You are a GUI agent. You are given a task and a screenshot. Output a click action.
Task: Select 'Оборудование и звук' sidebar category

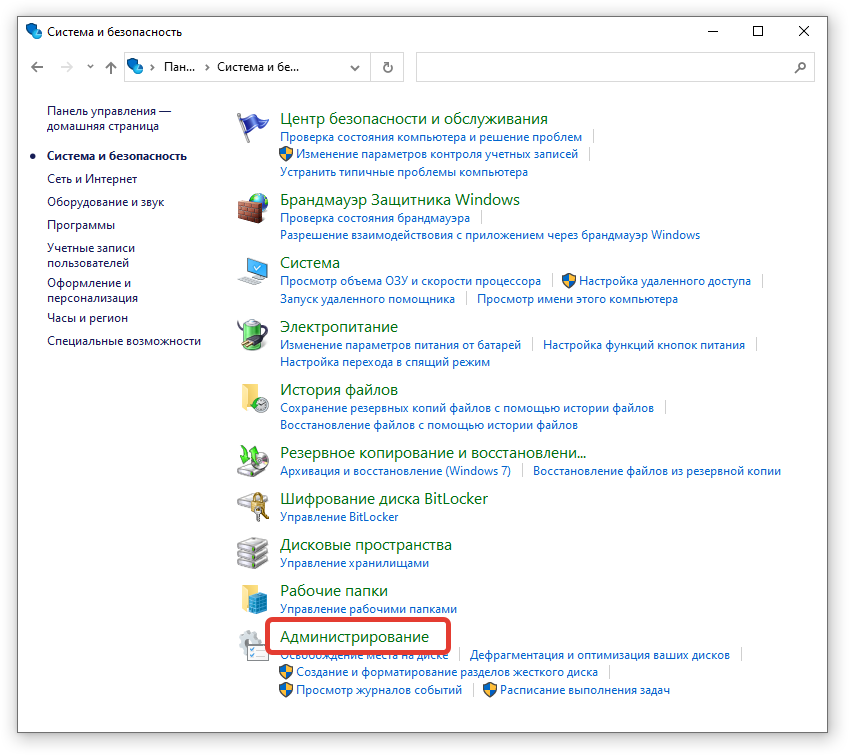coord(105,202)
